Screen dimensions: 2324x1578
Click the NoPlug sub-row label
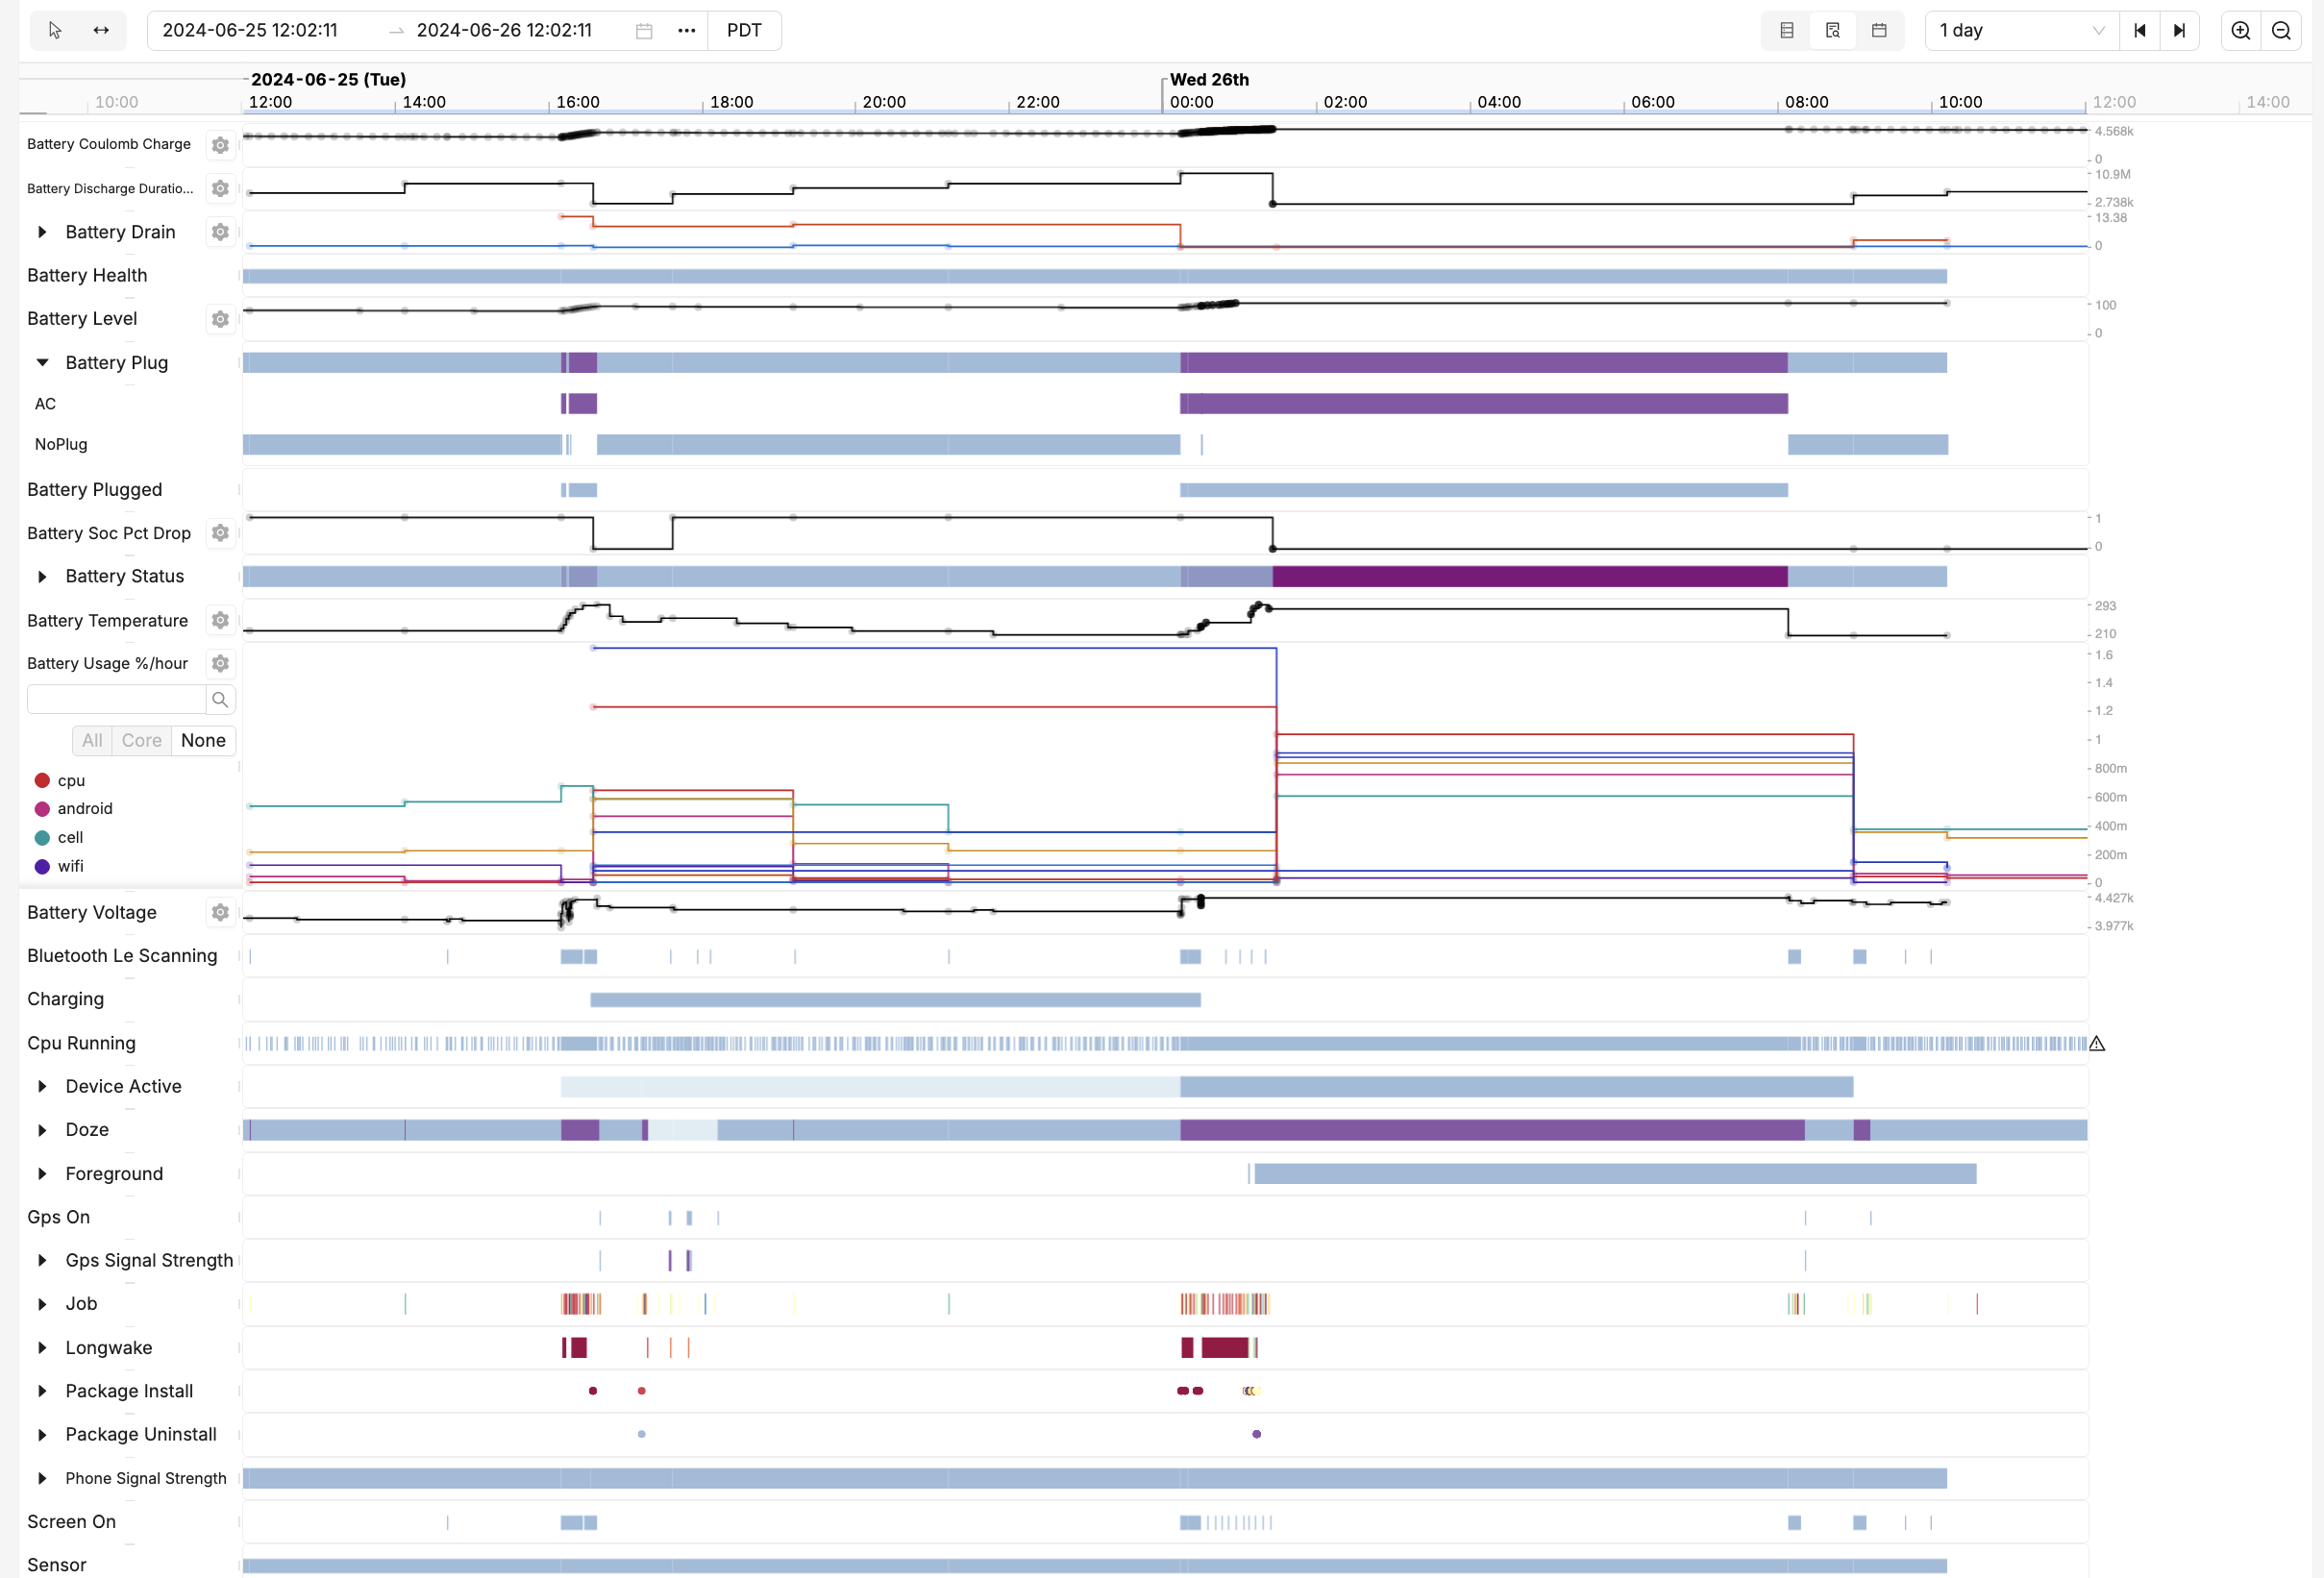61,444
